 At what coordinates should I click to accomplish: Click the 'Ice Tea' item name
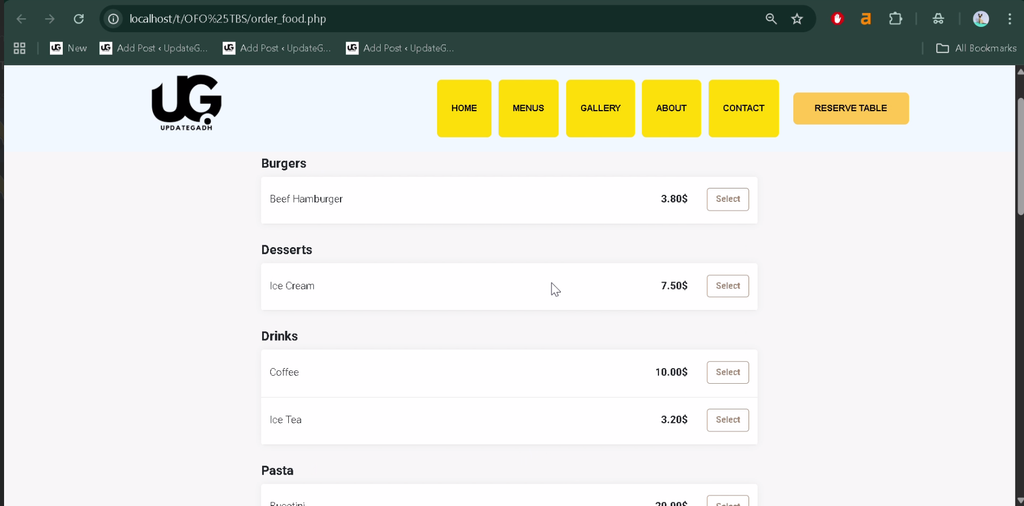click(x=285, y=420)
